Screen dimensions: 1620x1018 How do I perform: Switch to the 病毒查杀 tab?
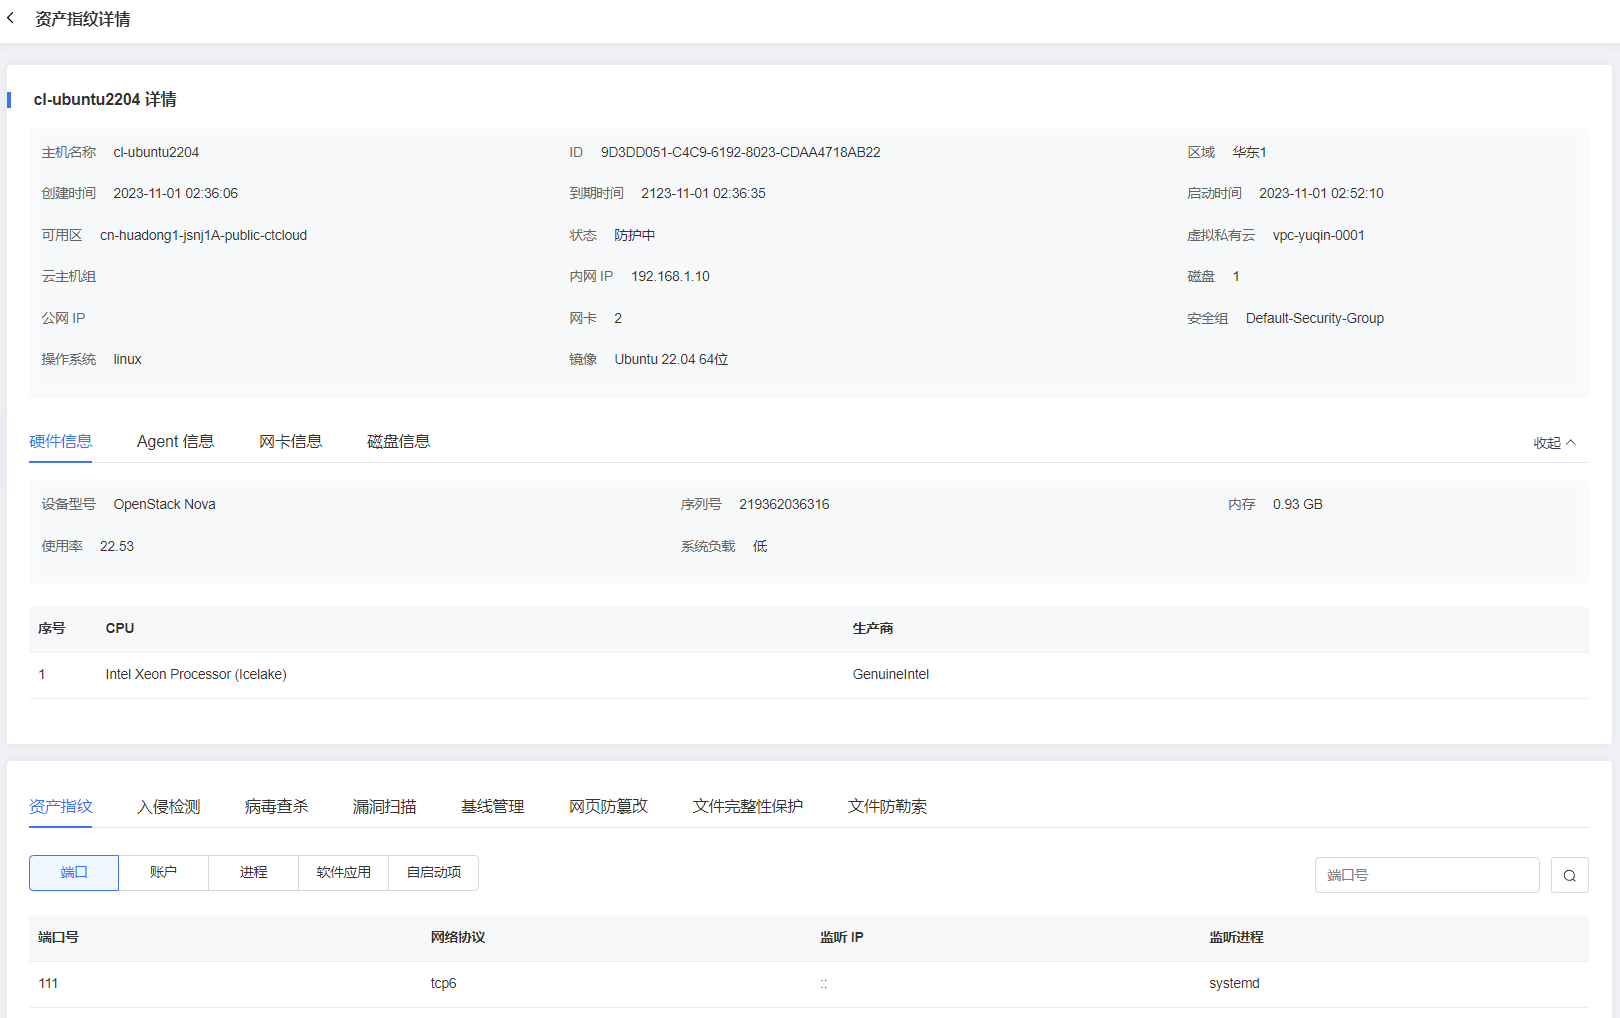tap(276, 807)
